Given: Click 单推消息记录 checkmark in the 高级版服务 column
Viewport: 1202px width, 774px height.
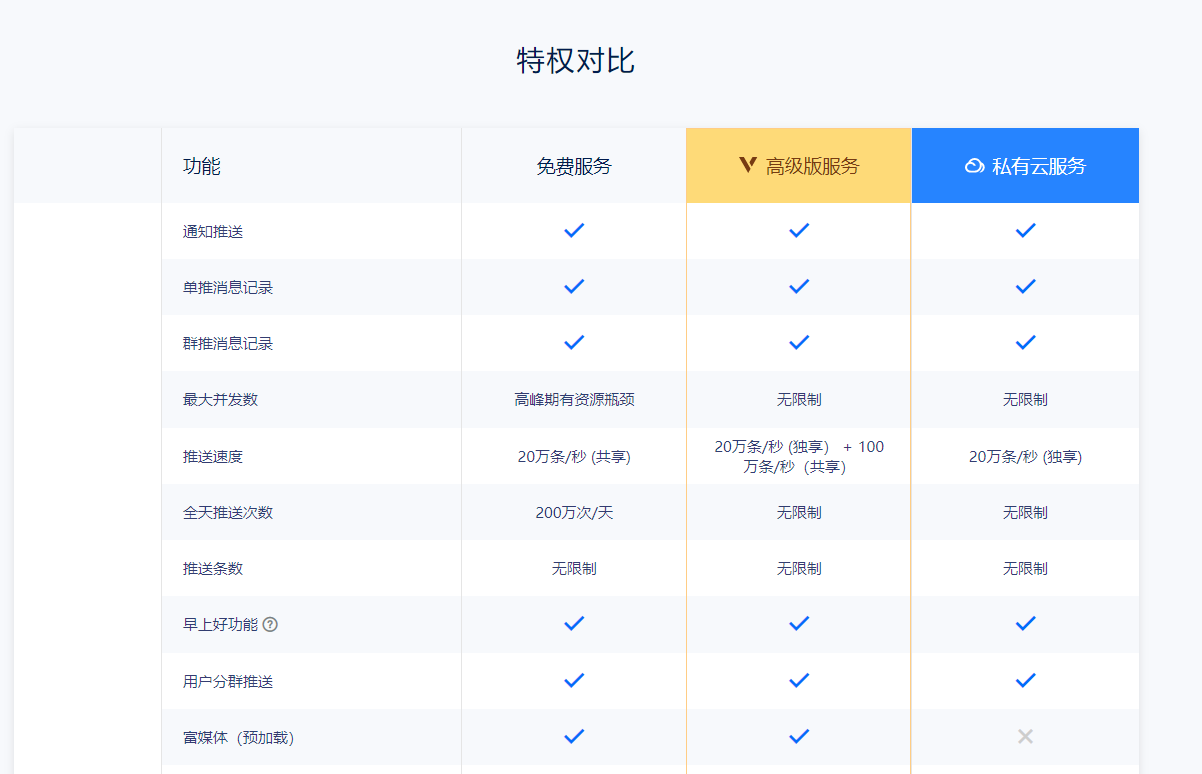Looking at the screenshot, I should 799,286.
